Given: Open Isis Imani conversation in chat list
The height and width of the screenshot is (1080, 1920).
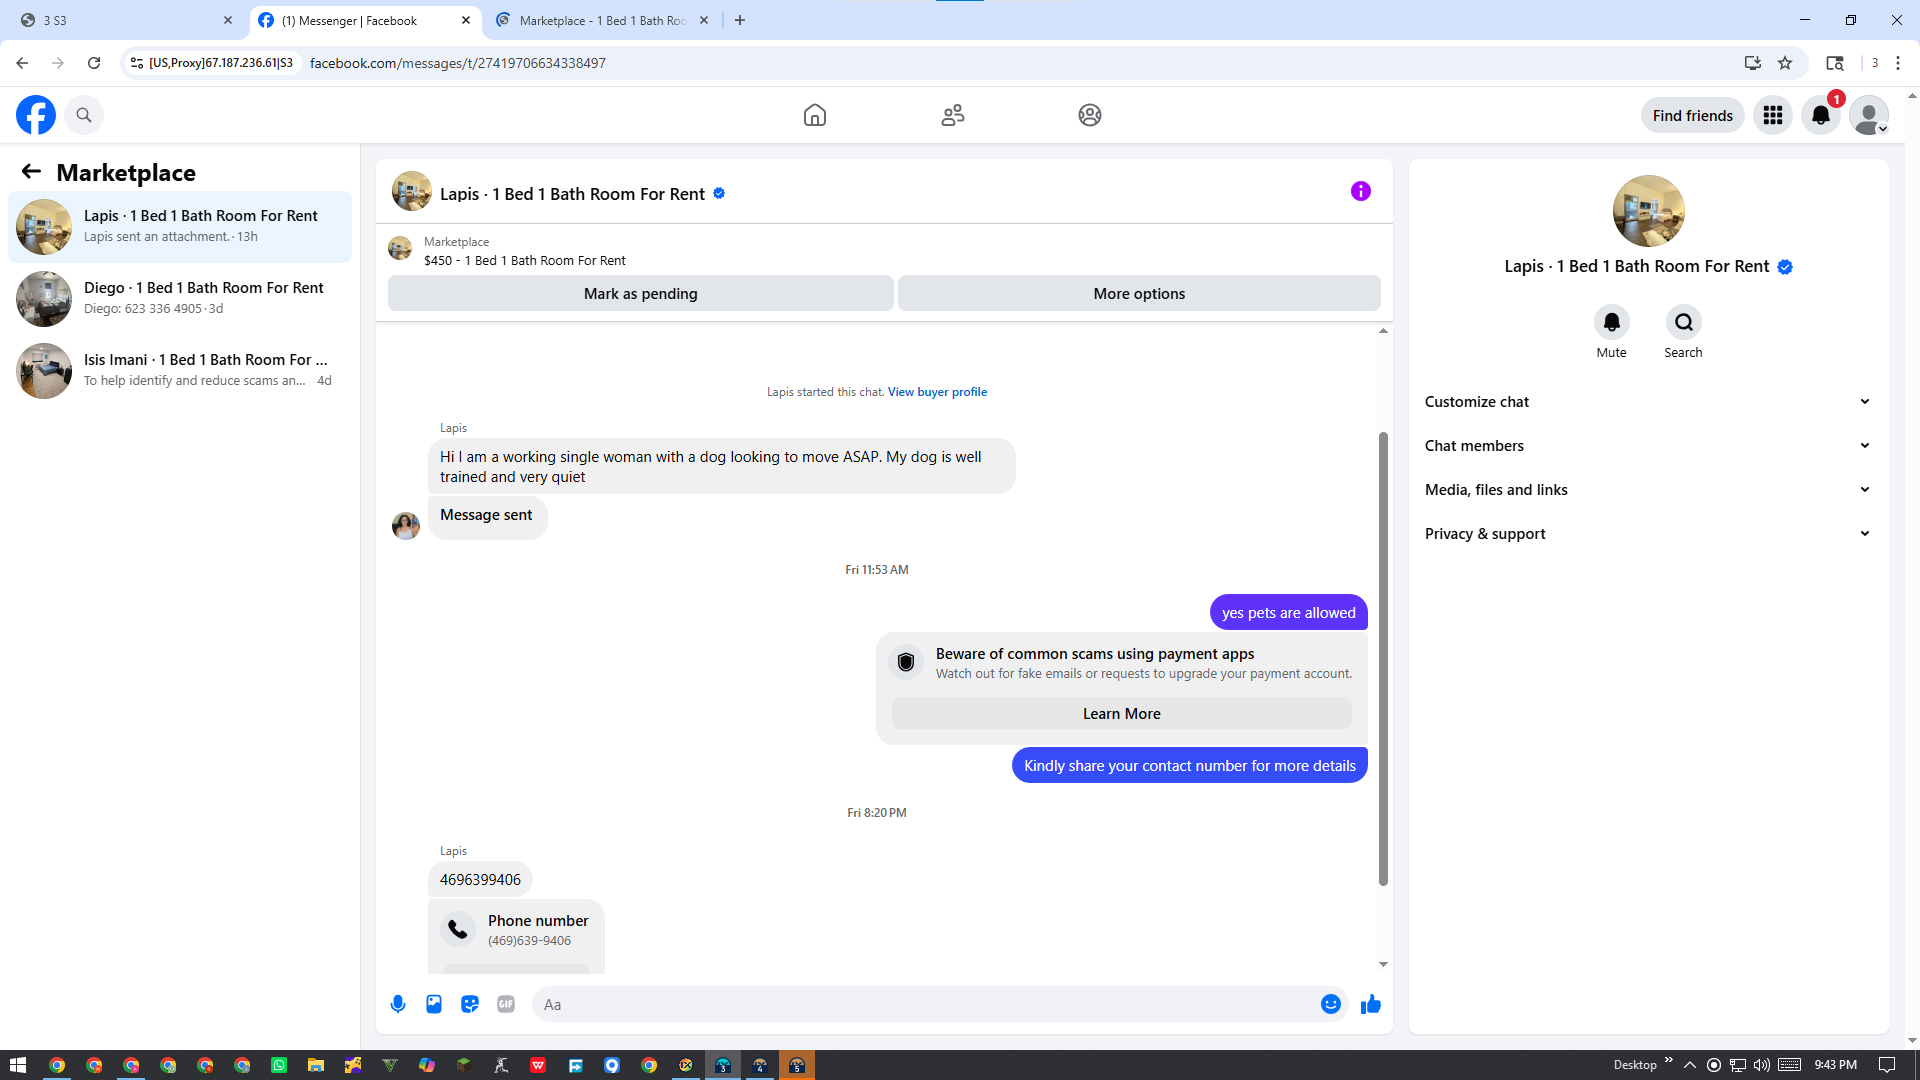Looking at the screenshot, I should [180, 371].
